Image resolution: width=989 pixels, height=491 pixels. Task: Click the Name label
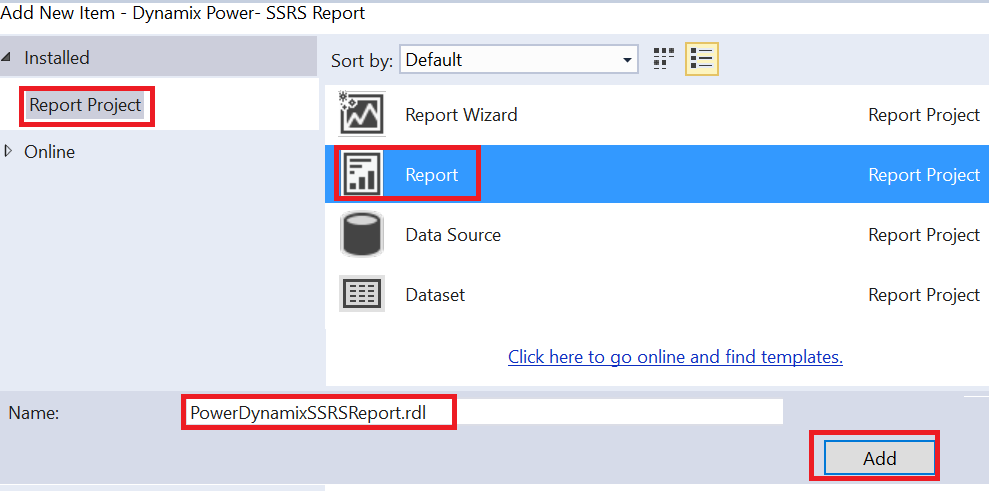[33, 413]
